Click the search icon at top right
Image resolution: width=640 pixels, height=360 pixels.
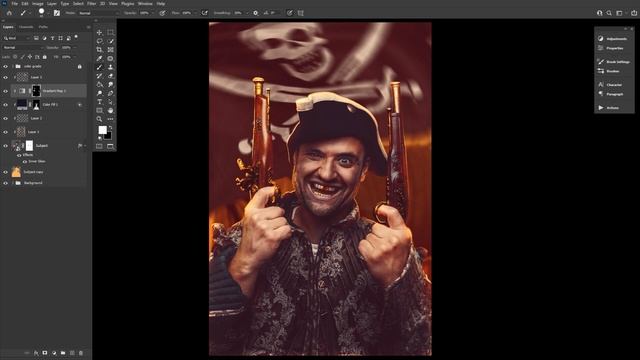click(609, 13)
